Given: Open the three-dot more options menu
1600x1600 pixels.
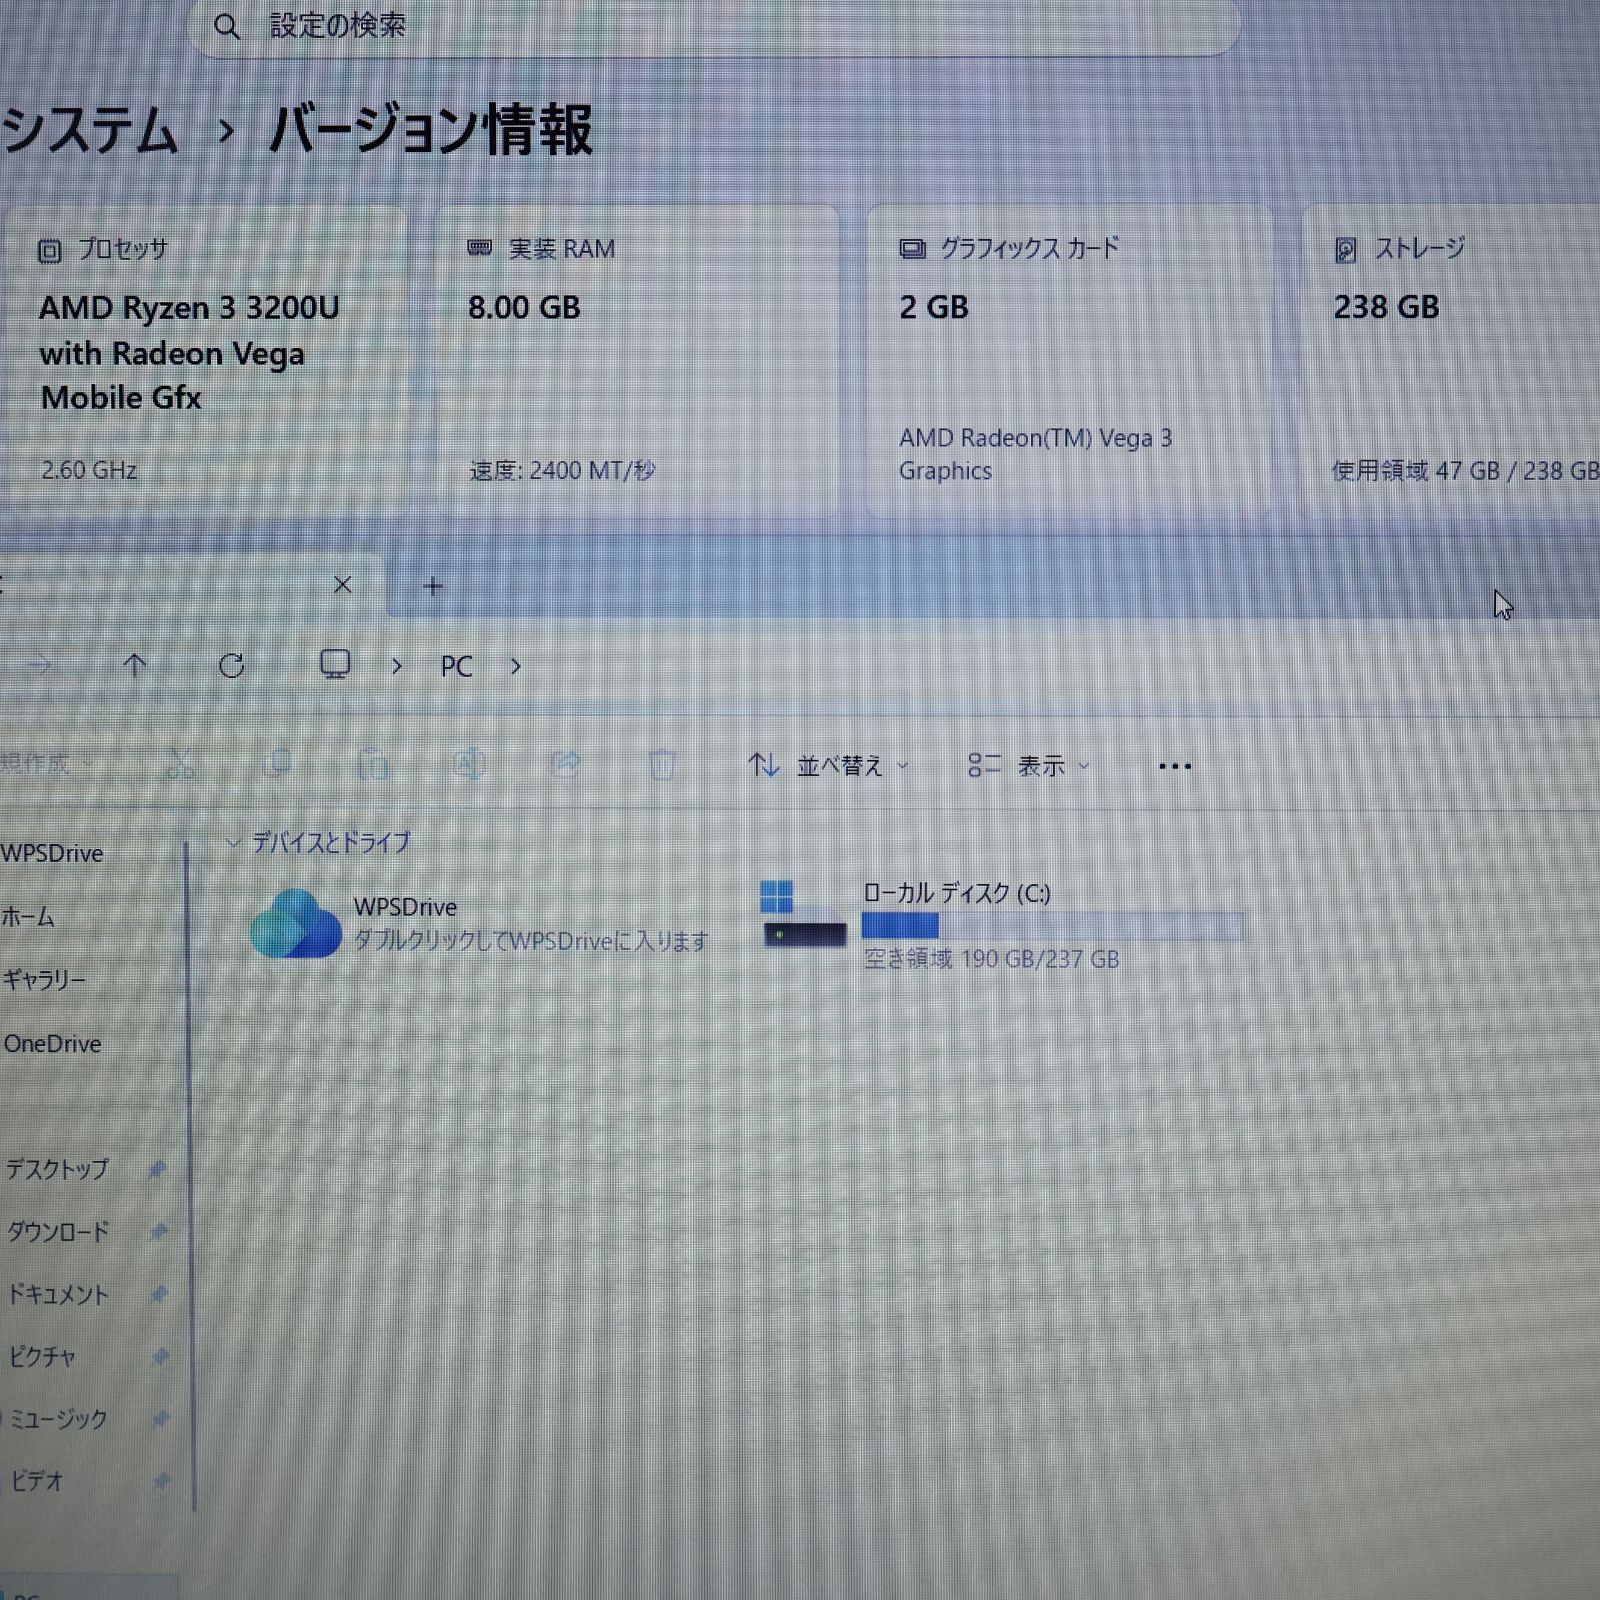Looking at the screenshot, I should pos(1175,767).
